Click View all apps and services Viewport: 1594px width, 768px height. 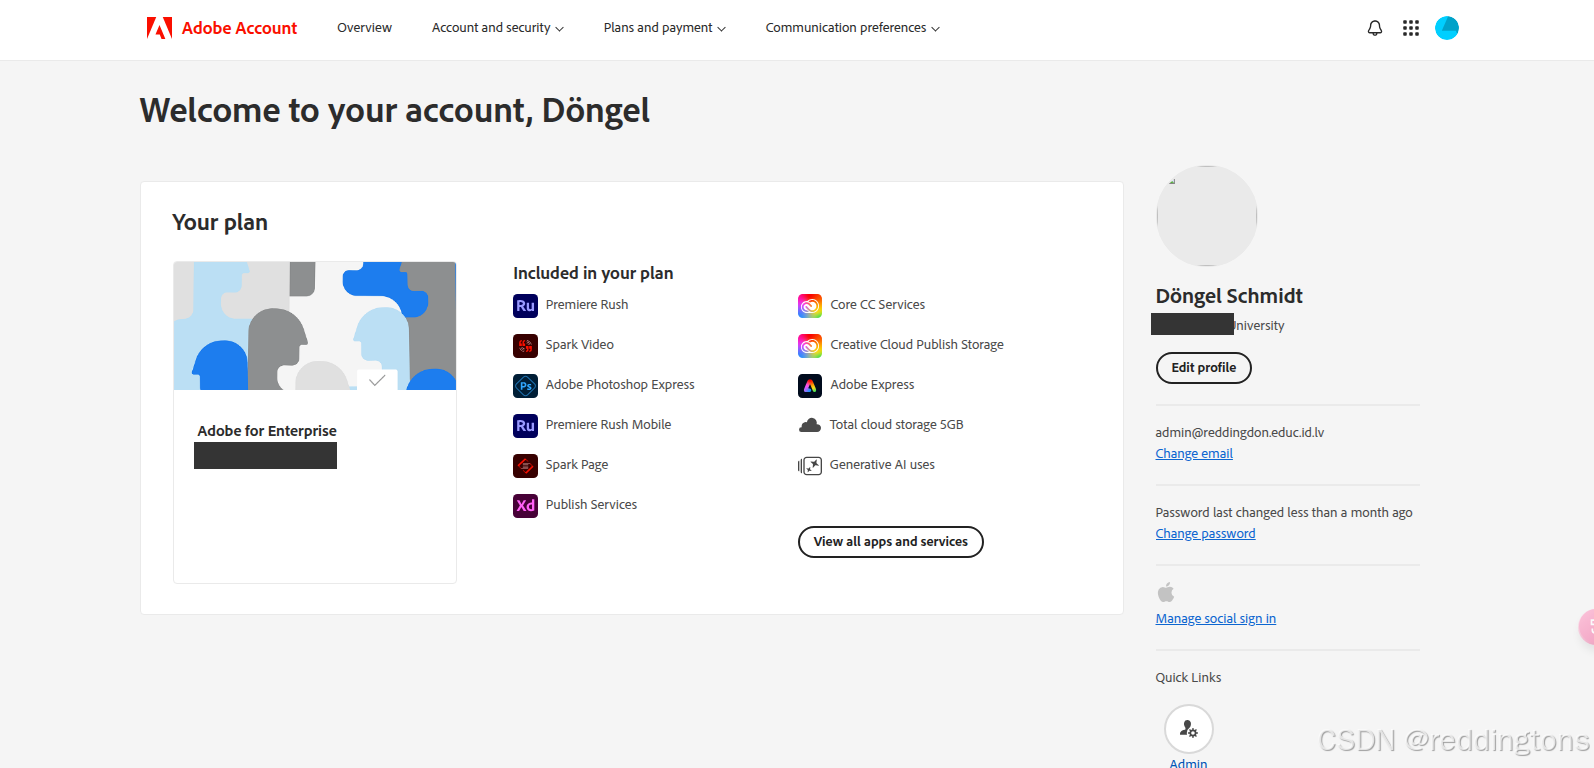pyautogui.click(x=891, y=542)
